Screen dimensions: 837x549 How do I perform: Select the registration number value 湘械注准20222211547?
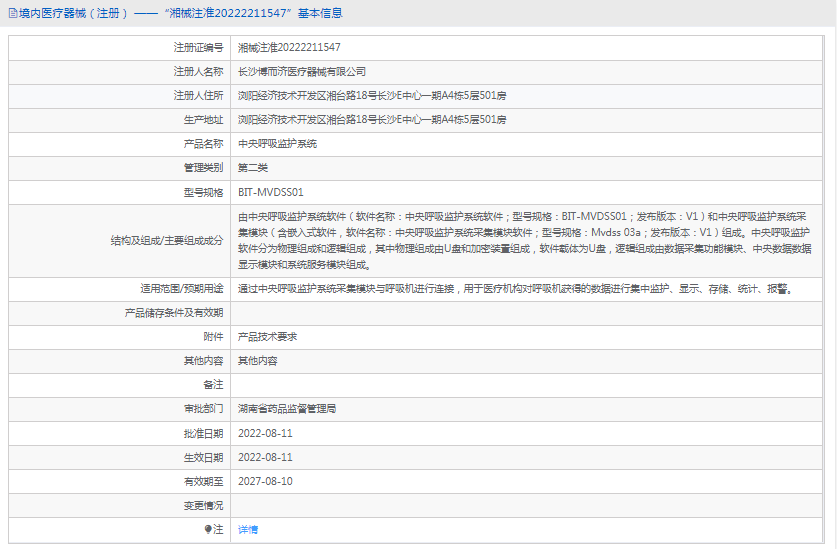coord(289,48)
